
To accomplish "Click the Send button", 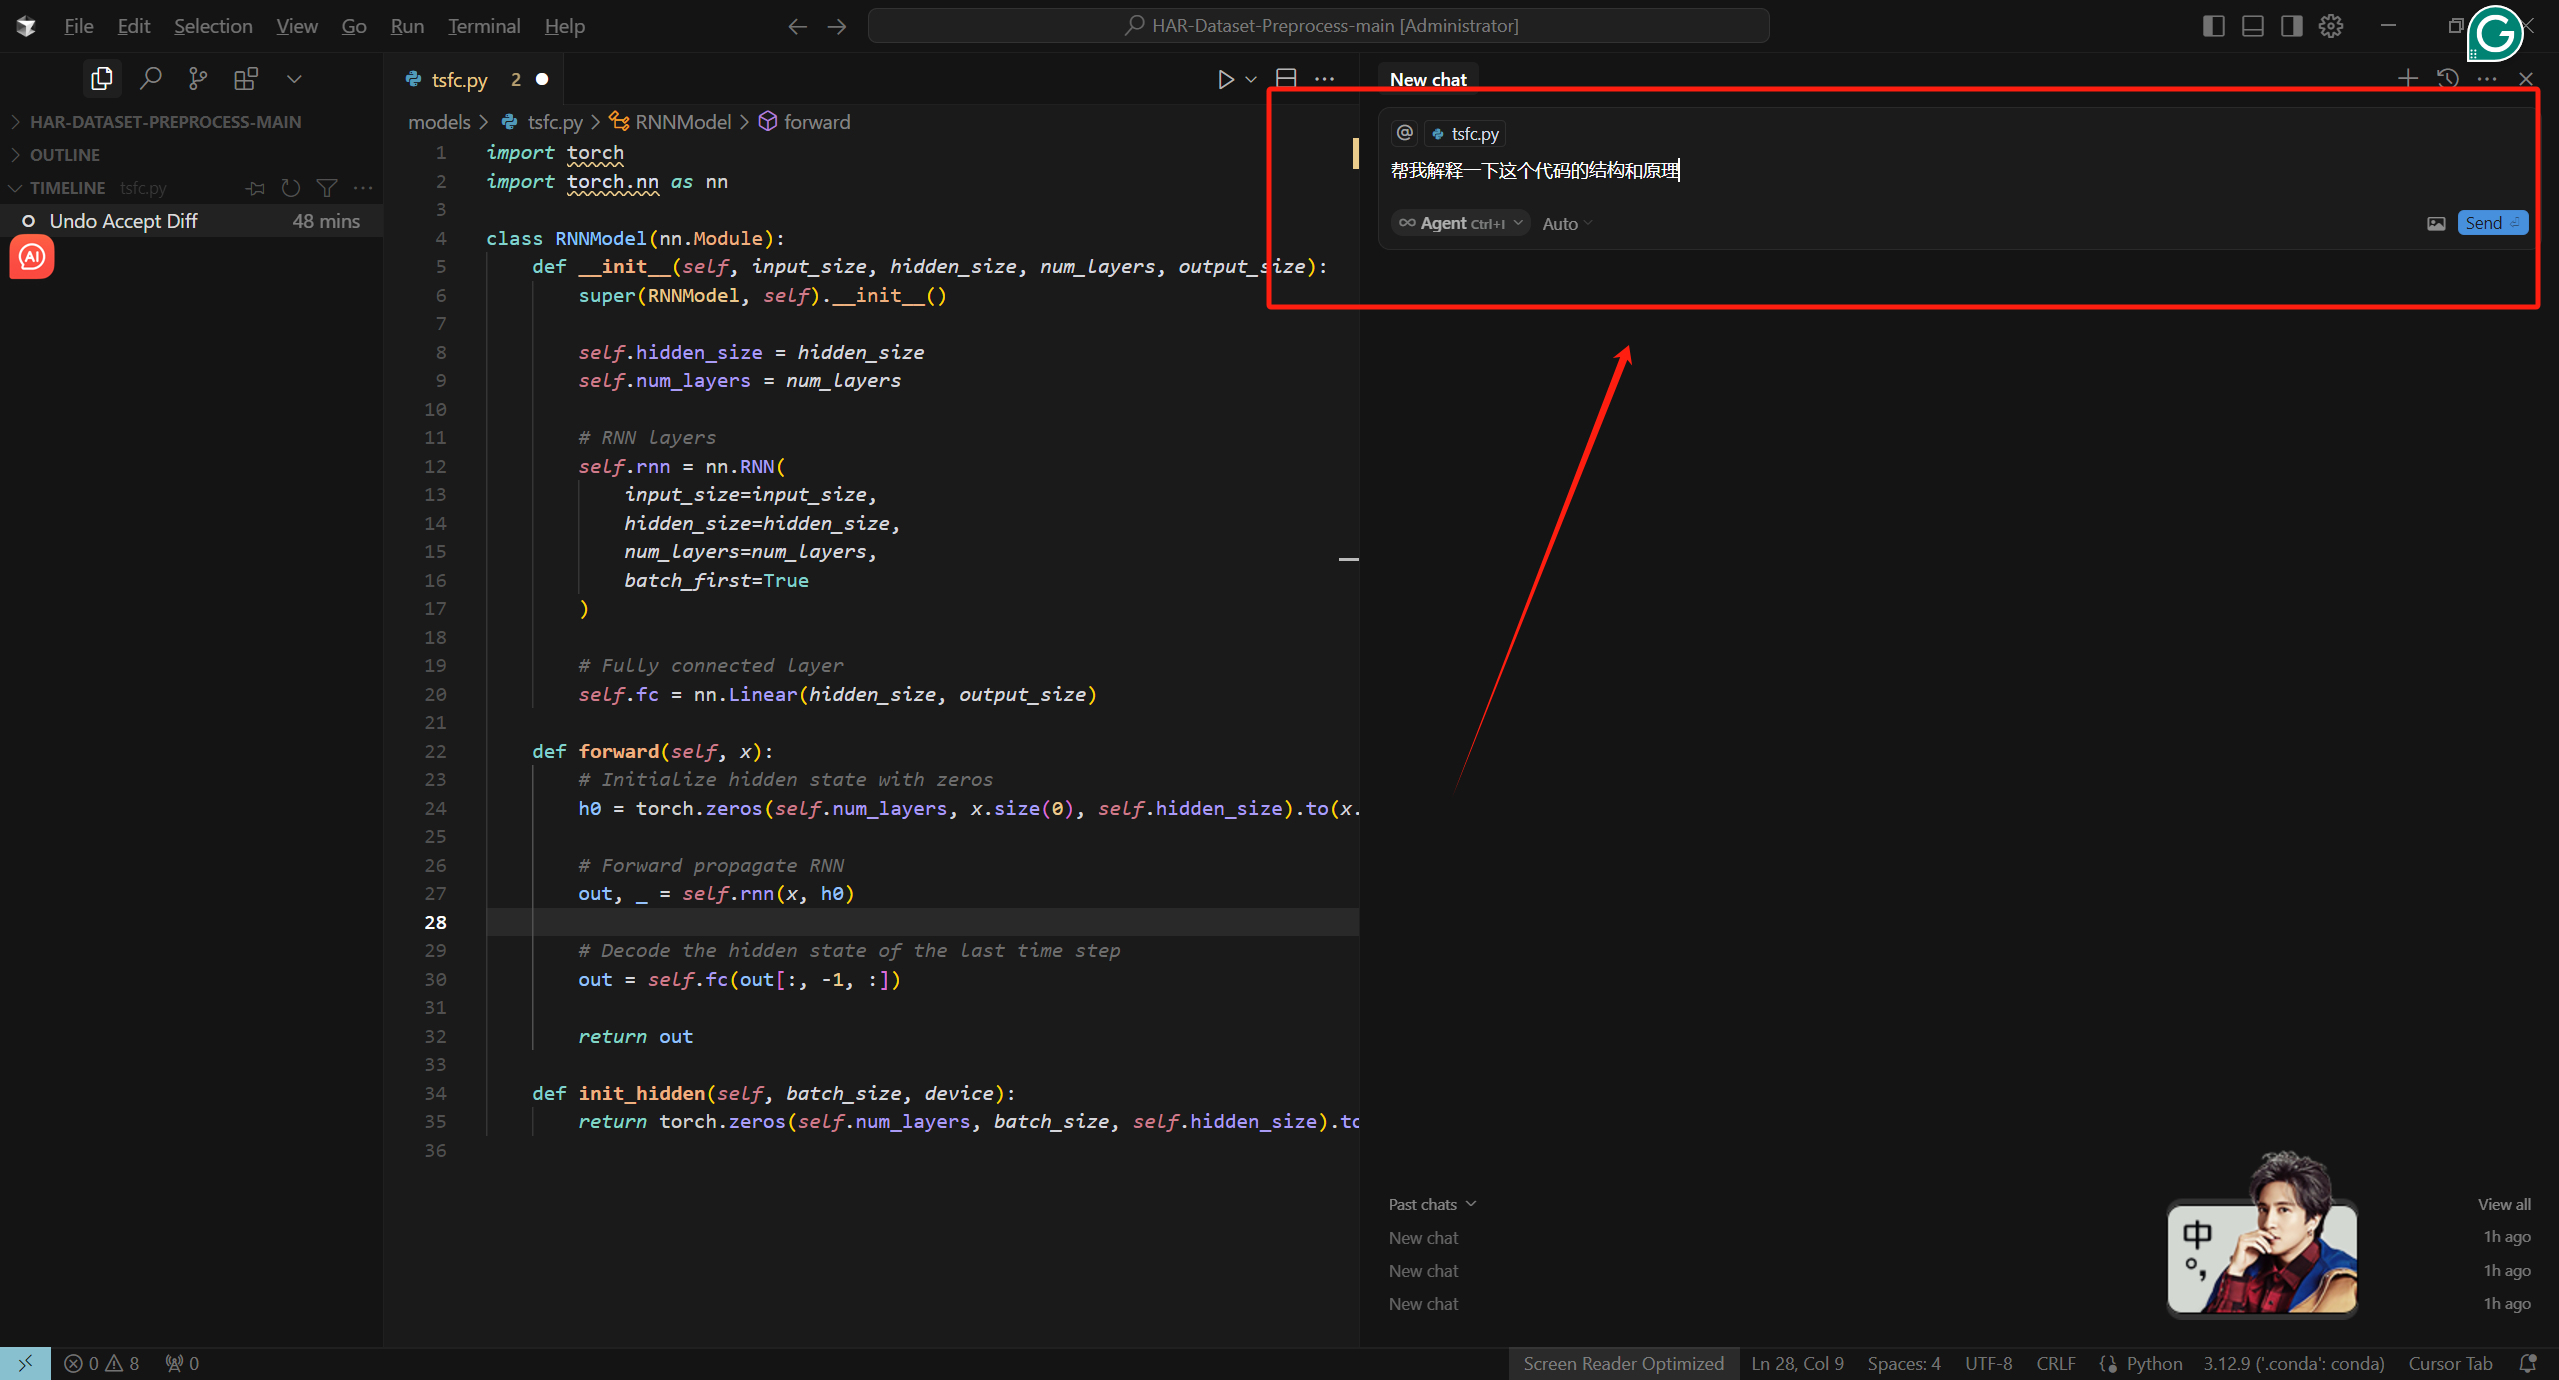I will point(2491,223).
